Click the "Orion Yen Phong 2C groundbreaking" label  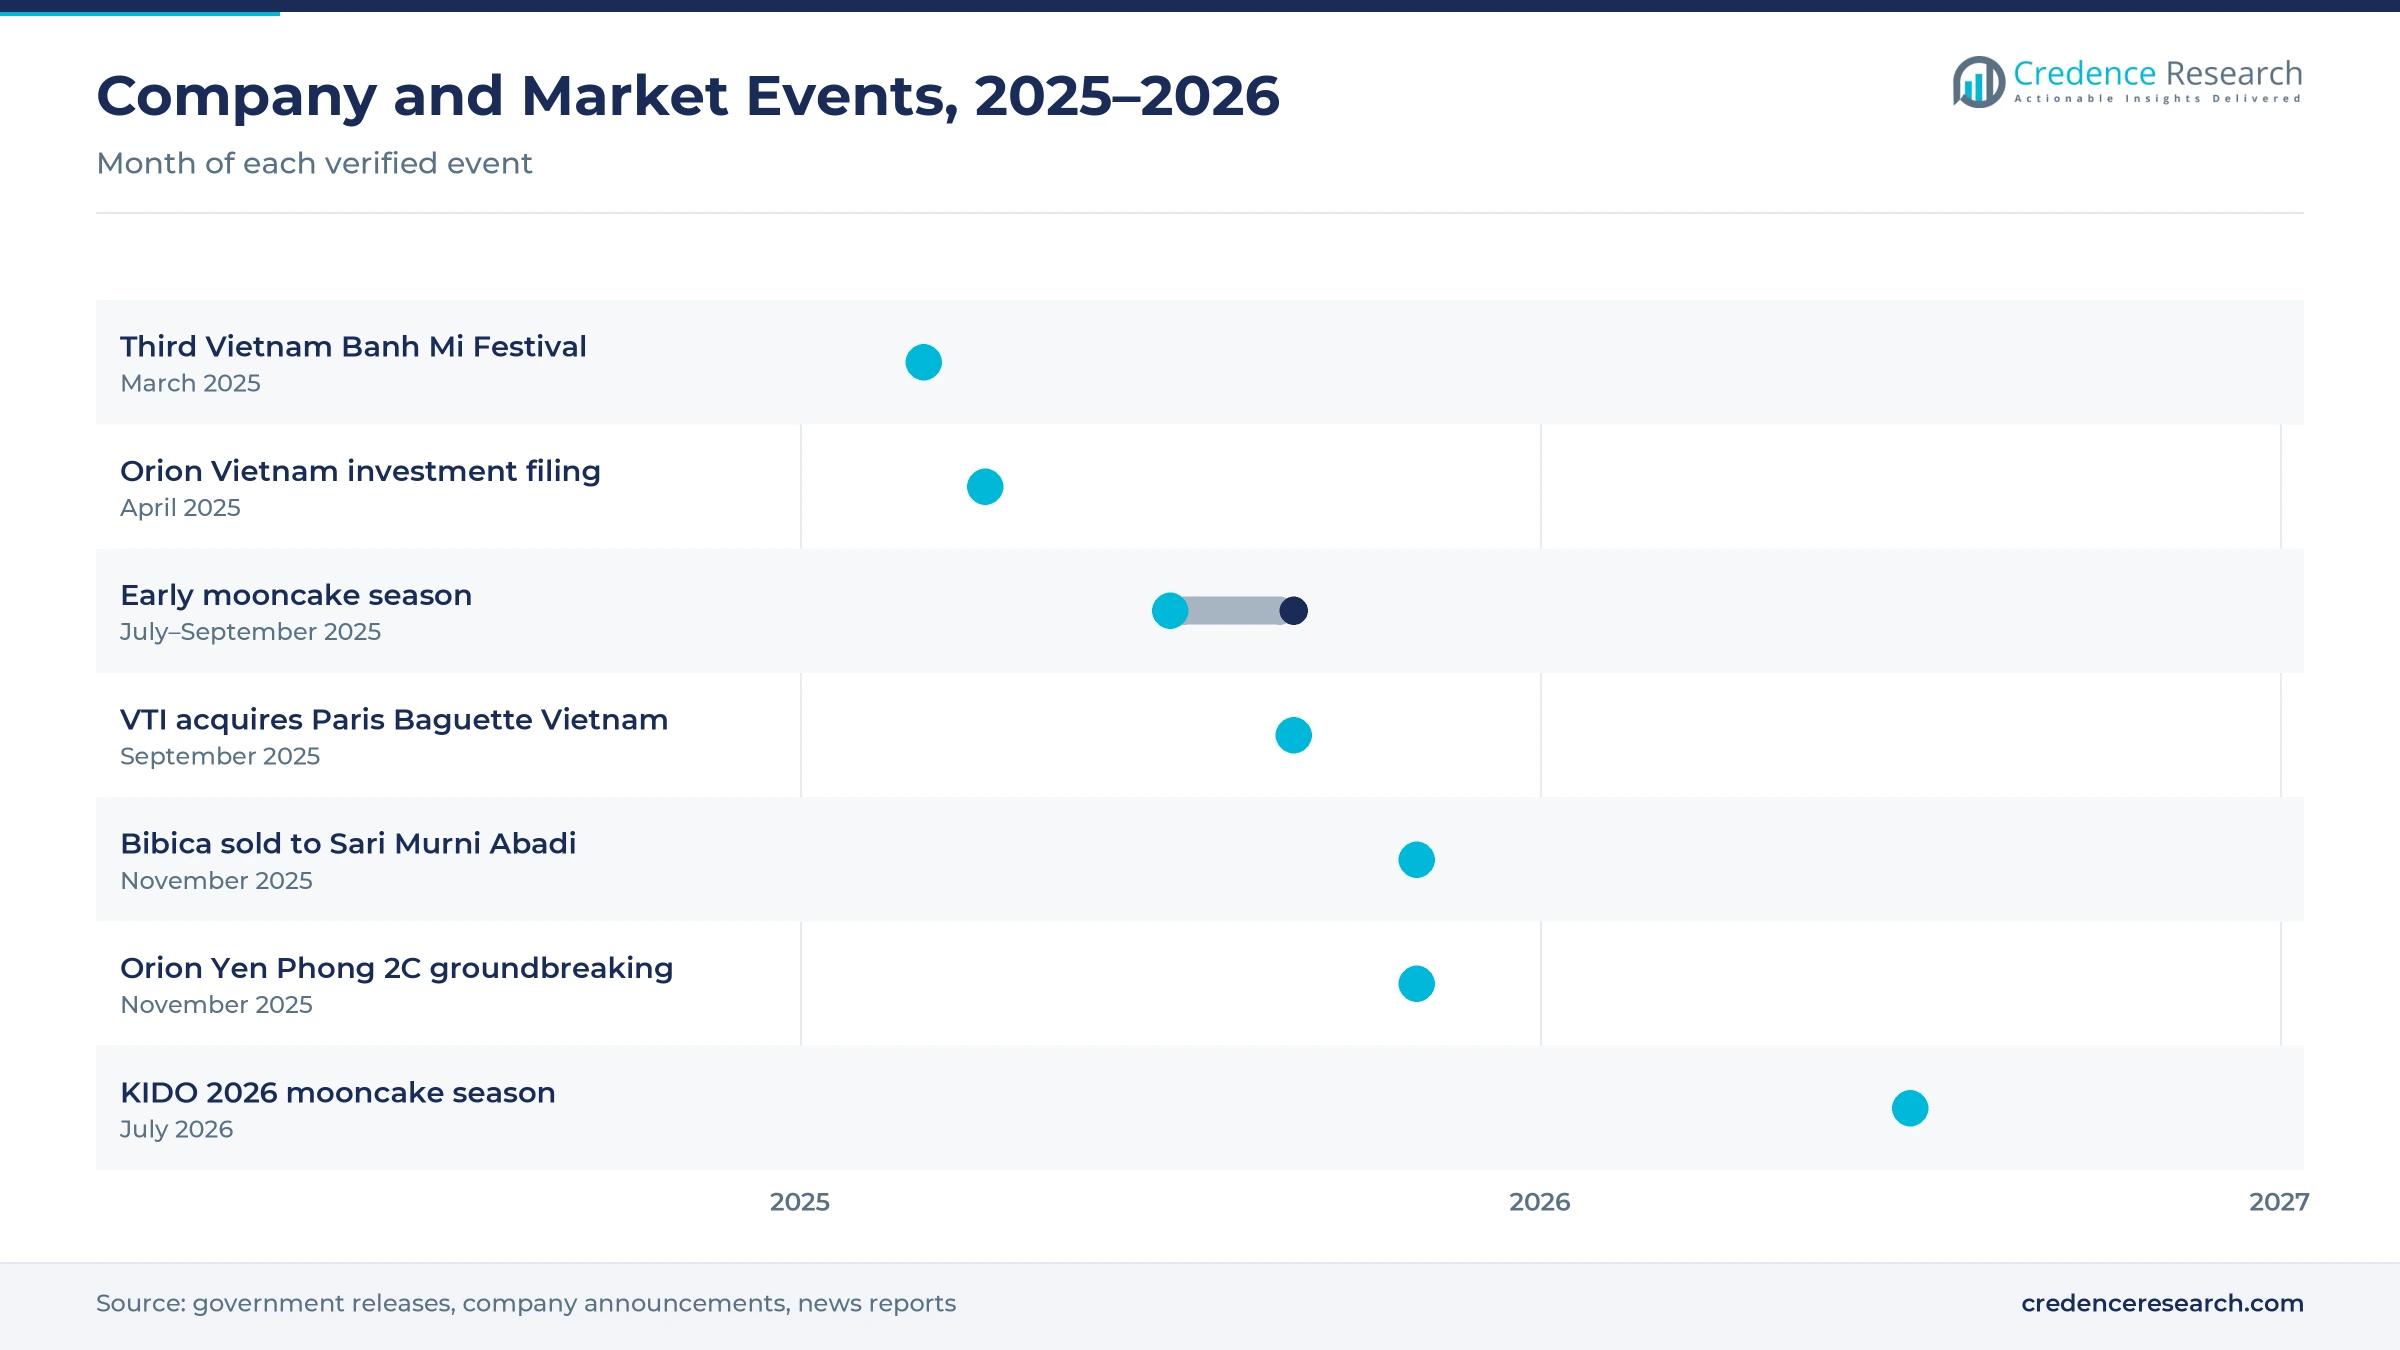(x=397, y=968)
